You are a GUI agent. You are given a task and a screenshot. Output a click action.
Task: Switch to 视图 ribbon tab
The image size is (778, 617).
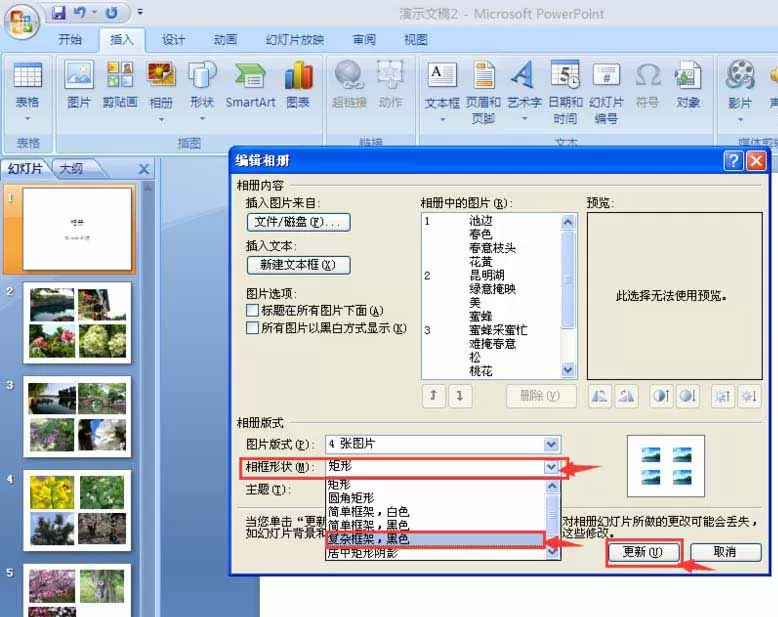(x=416, y=40)
